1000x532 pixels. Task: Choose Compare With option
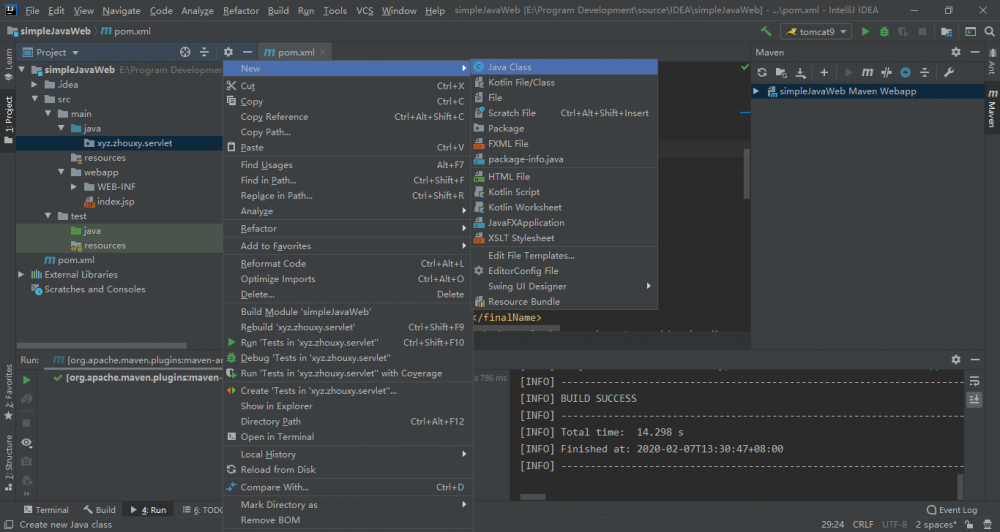point(348,487)
